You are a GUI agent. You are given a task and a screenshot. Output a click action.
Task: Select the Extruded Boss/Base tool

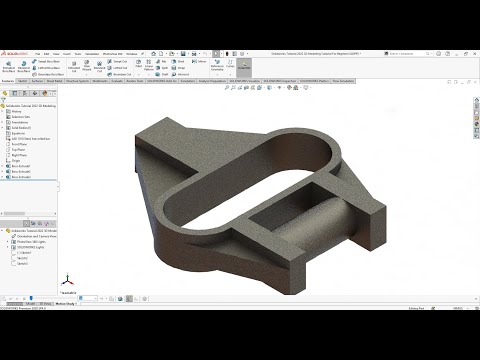point(9,66)
